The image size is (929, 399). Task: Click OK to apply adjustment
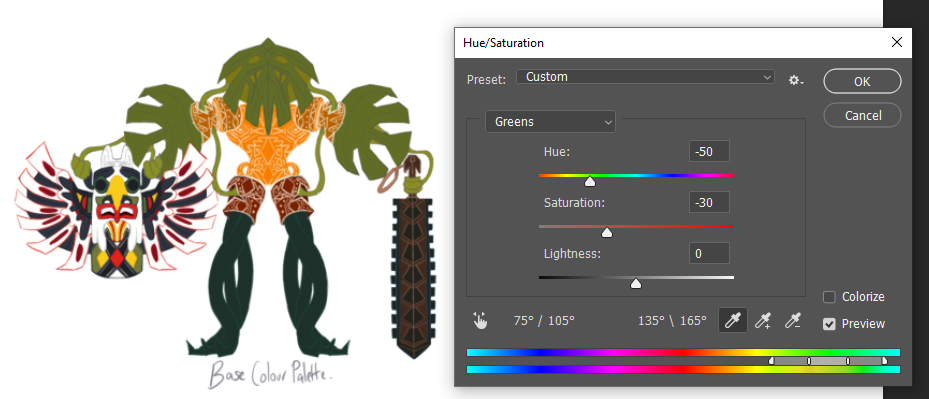862,81
